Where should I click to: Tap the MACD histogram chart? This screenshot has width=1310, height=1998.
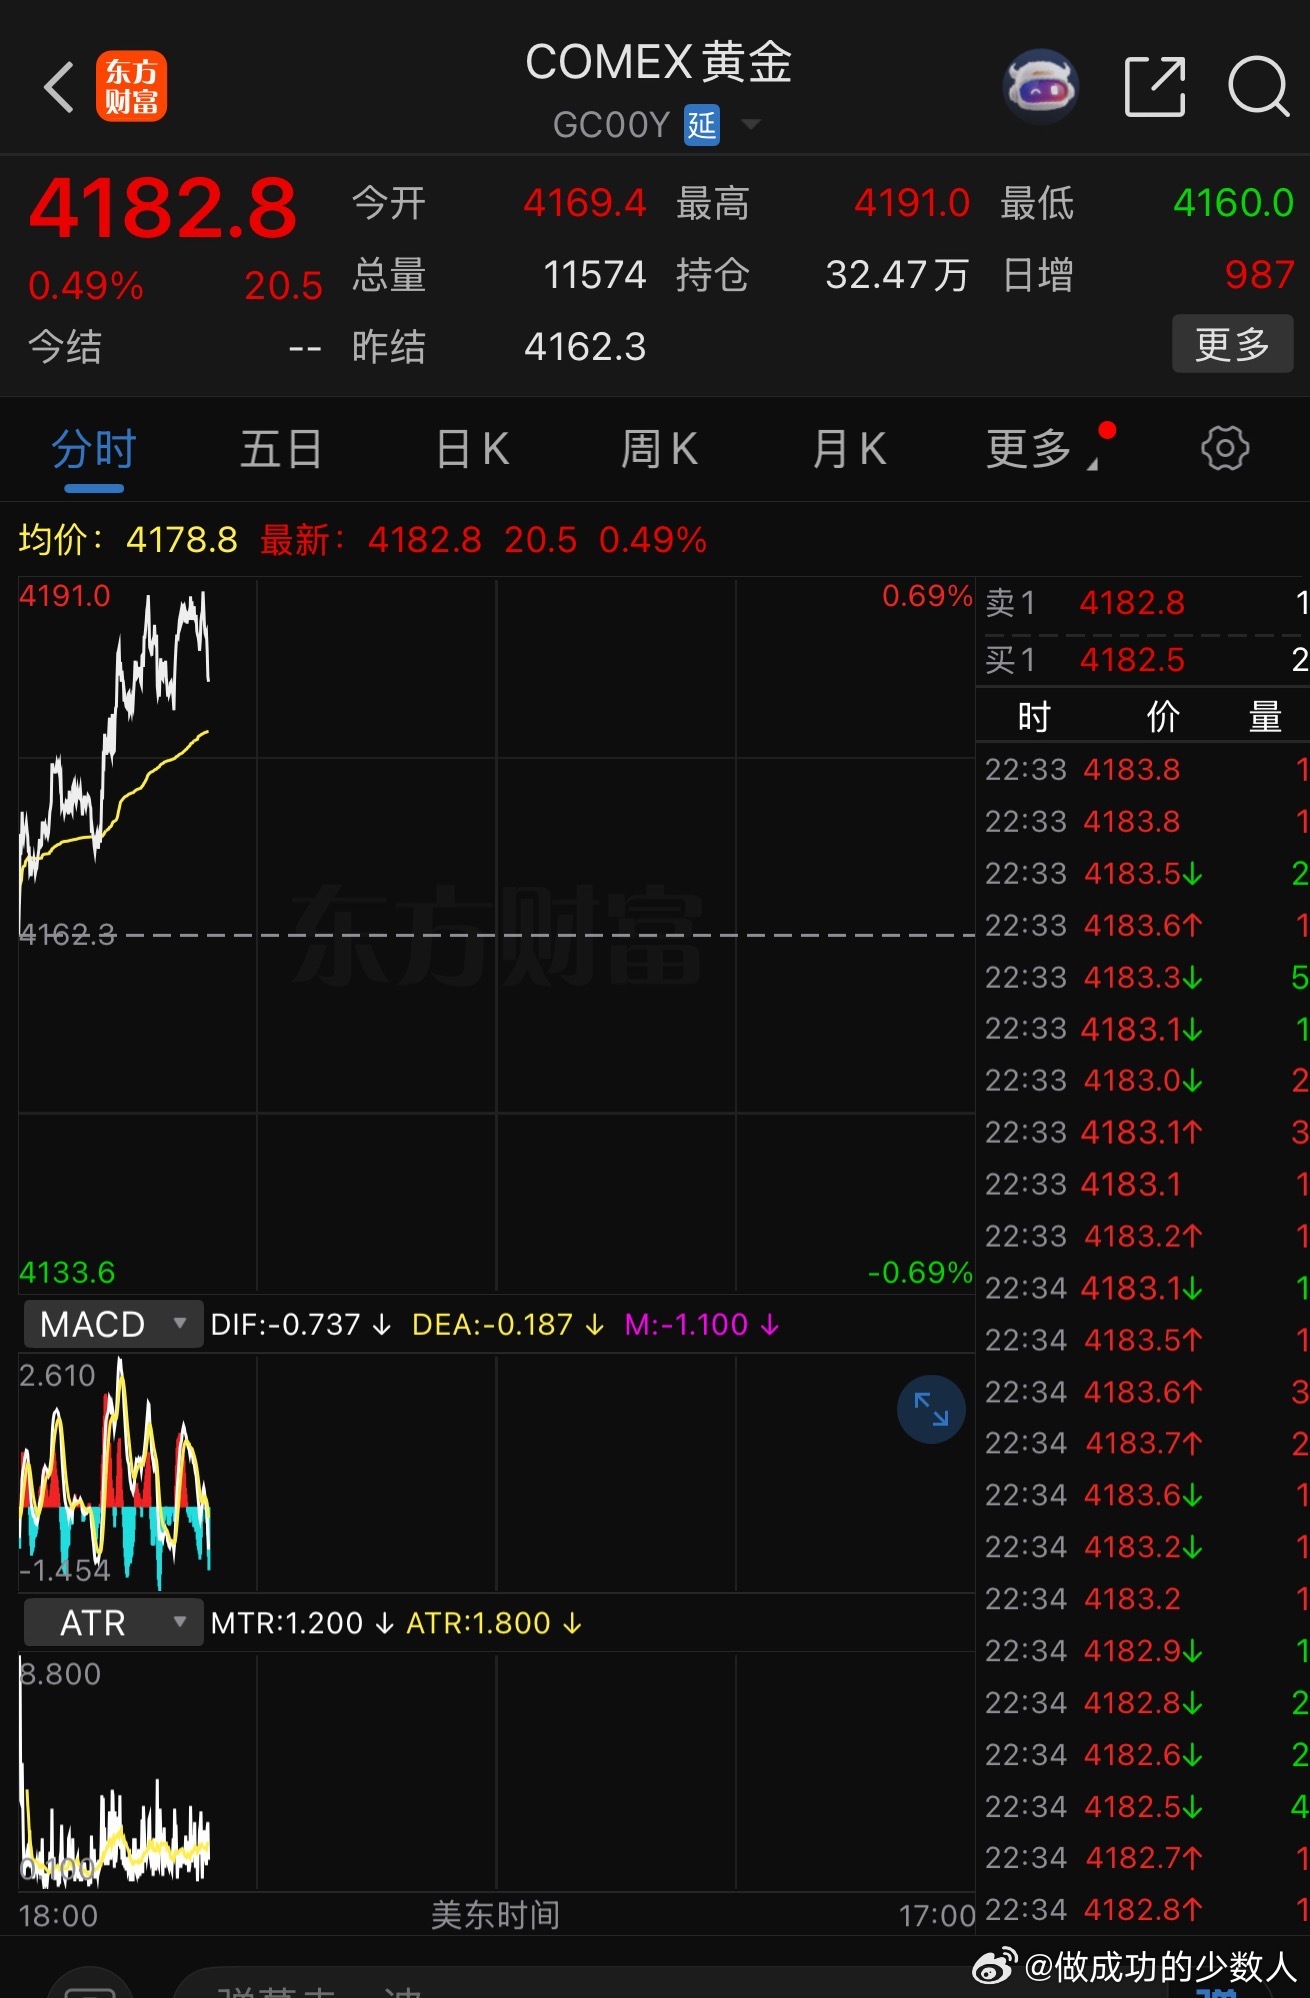click(x=496, y=1472)
